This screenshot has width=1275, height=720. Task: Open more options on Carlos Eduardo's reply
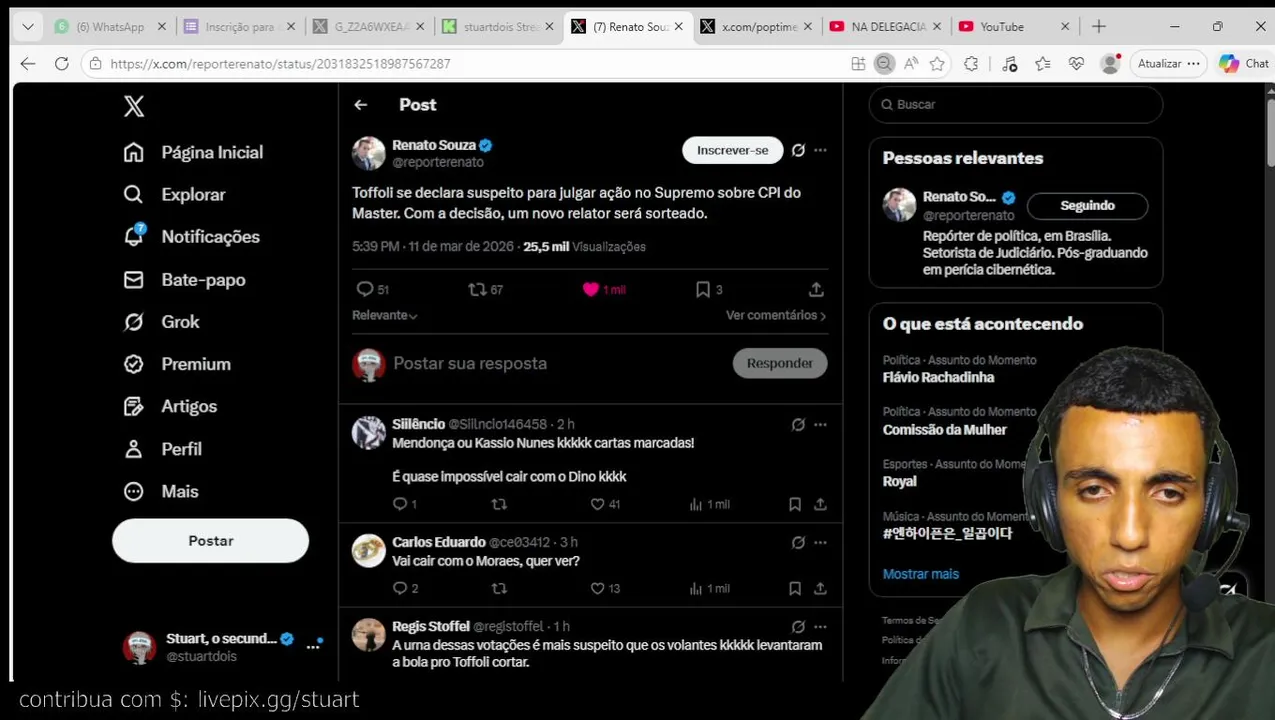click(820, 542)
